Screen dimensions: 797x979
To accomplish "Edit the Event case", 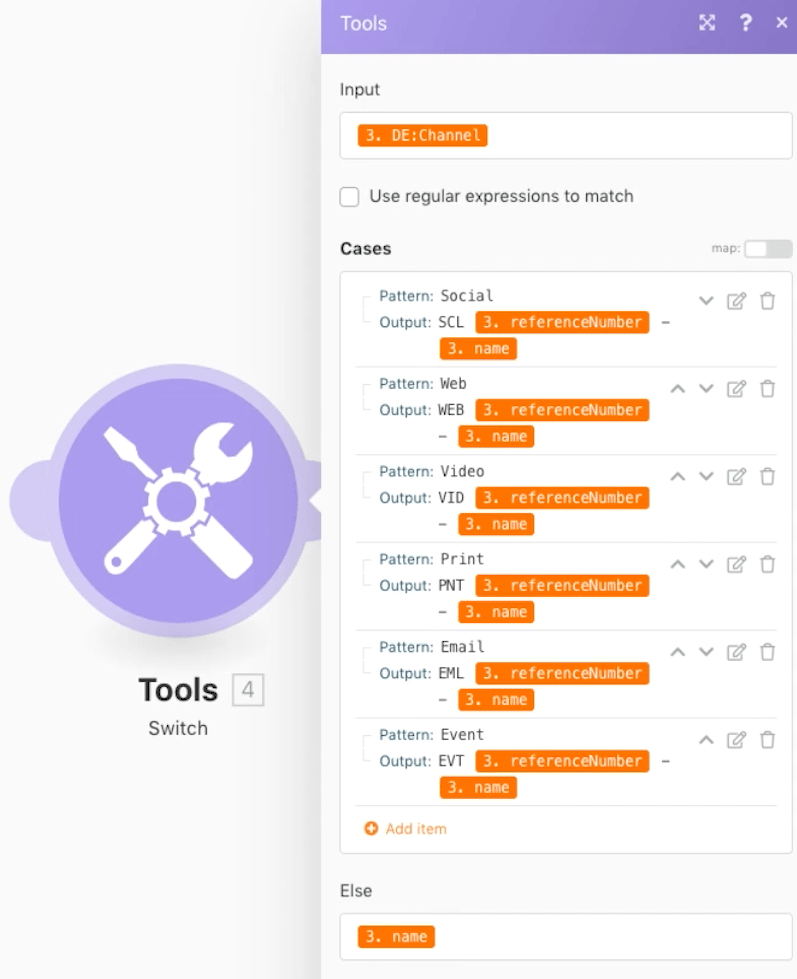I will click(736, 740).
